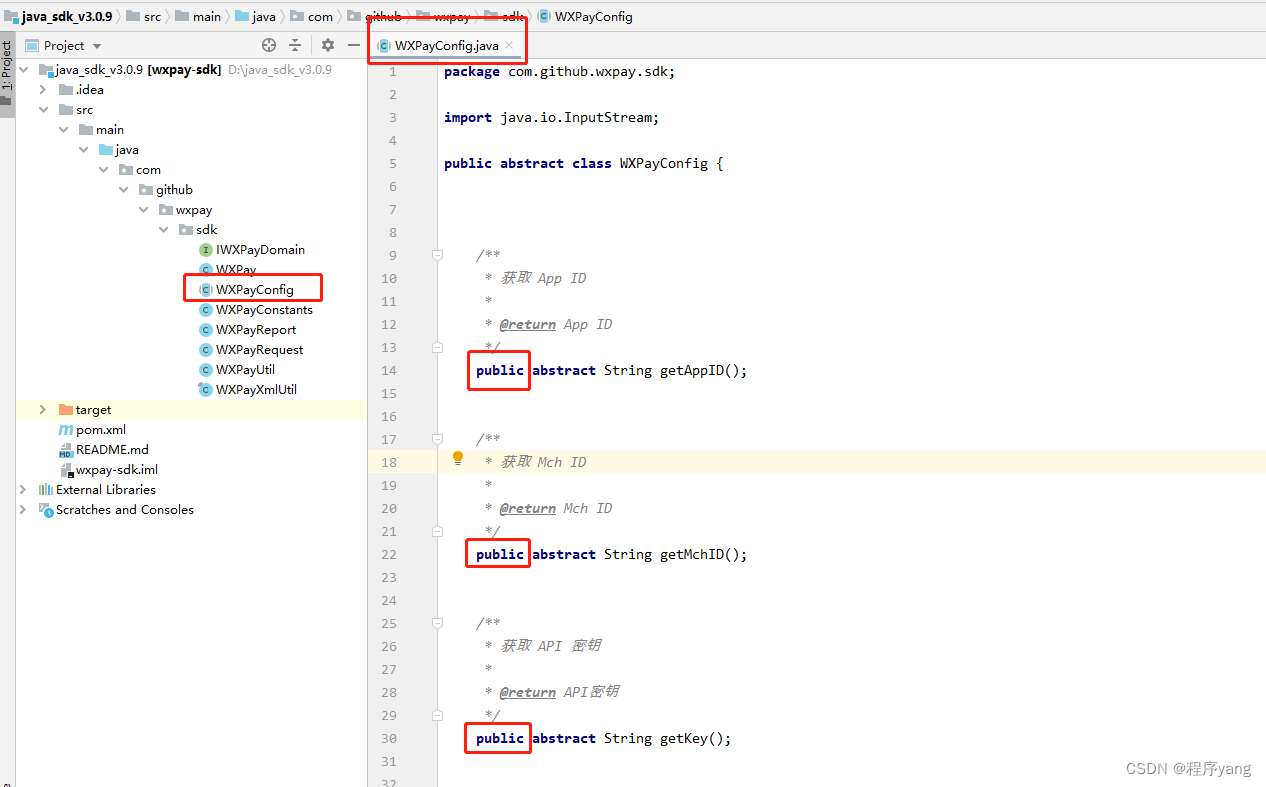
Task: Collapse the sdk package node
Action: pyautogui.click(x=163, y=229)
